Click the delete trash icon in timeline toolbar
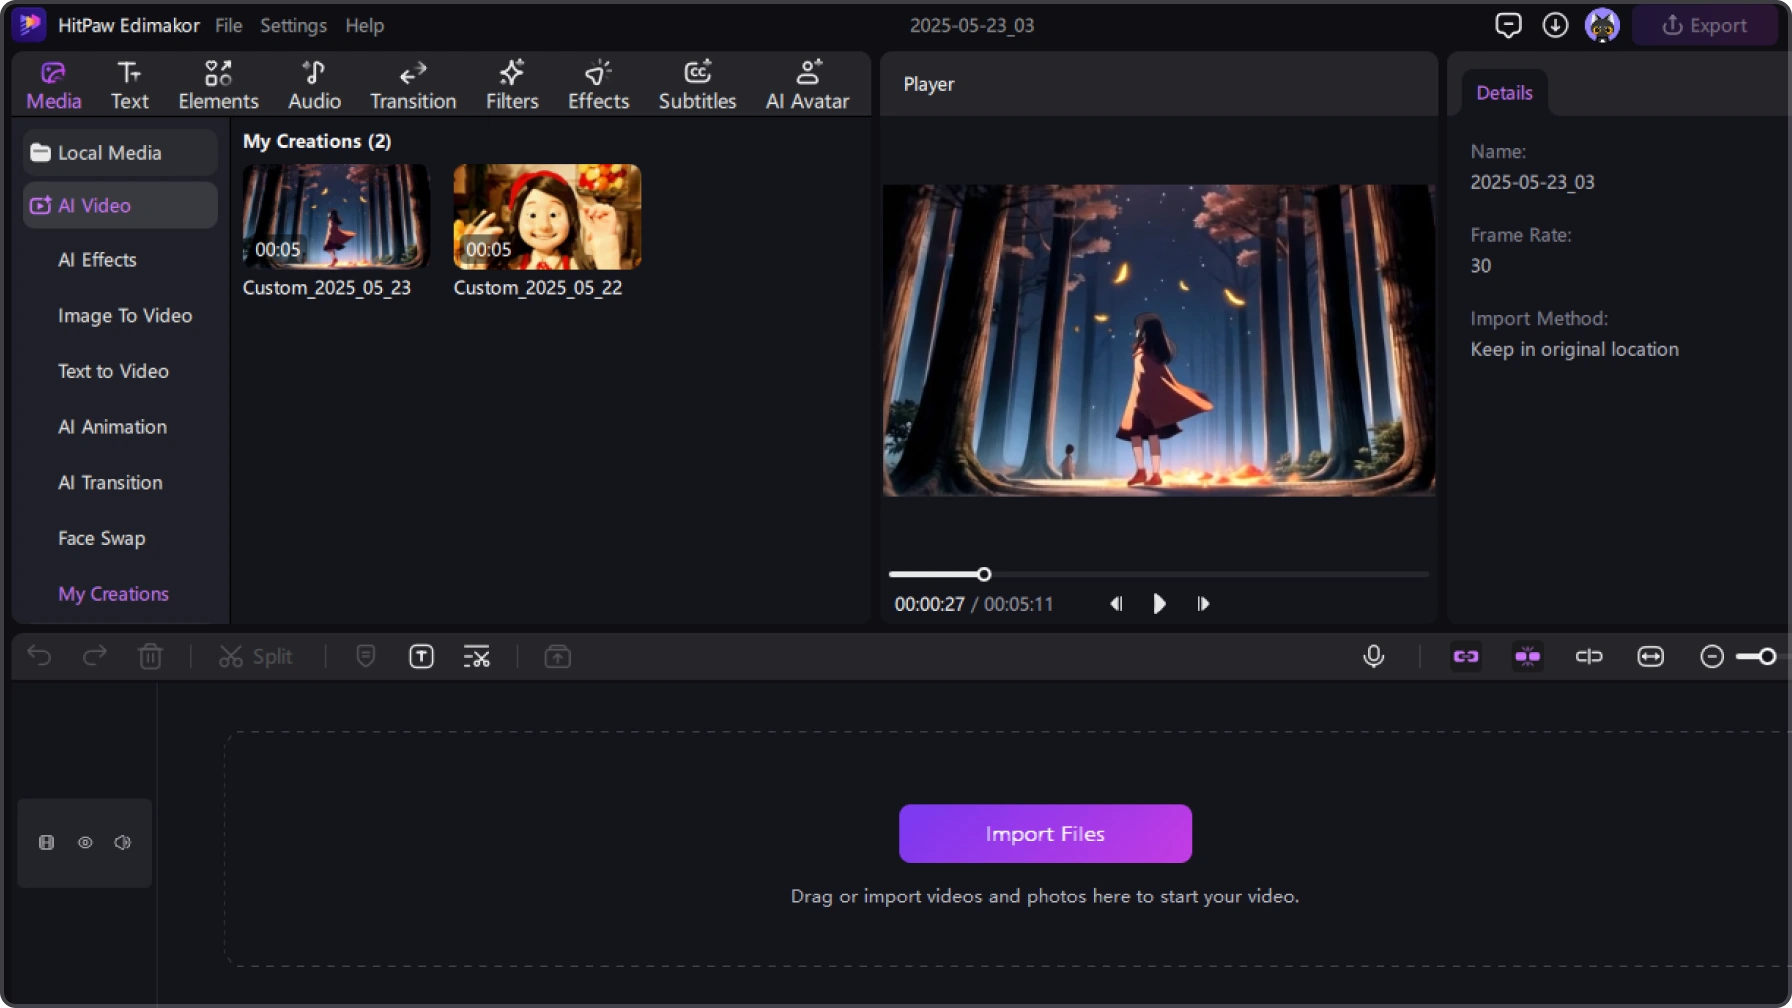Screen dimensions: 1792x1008 point(150,656)
